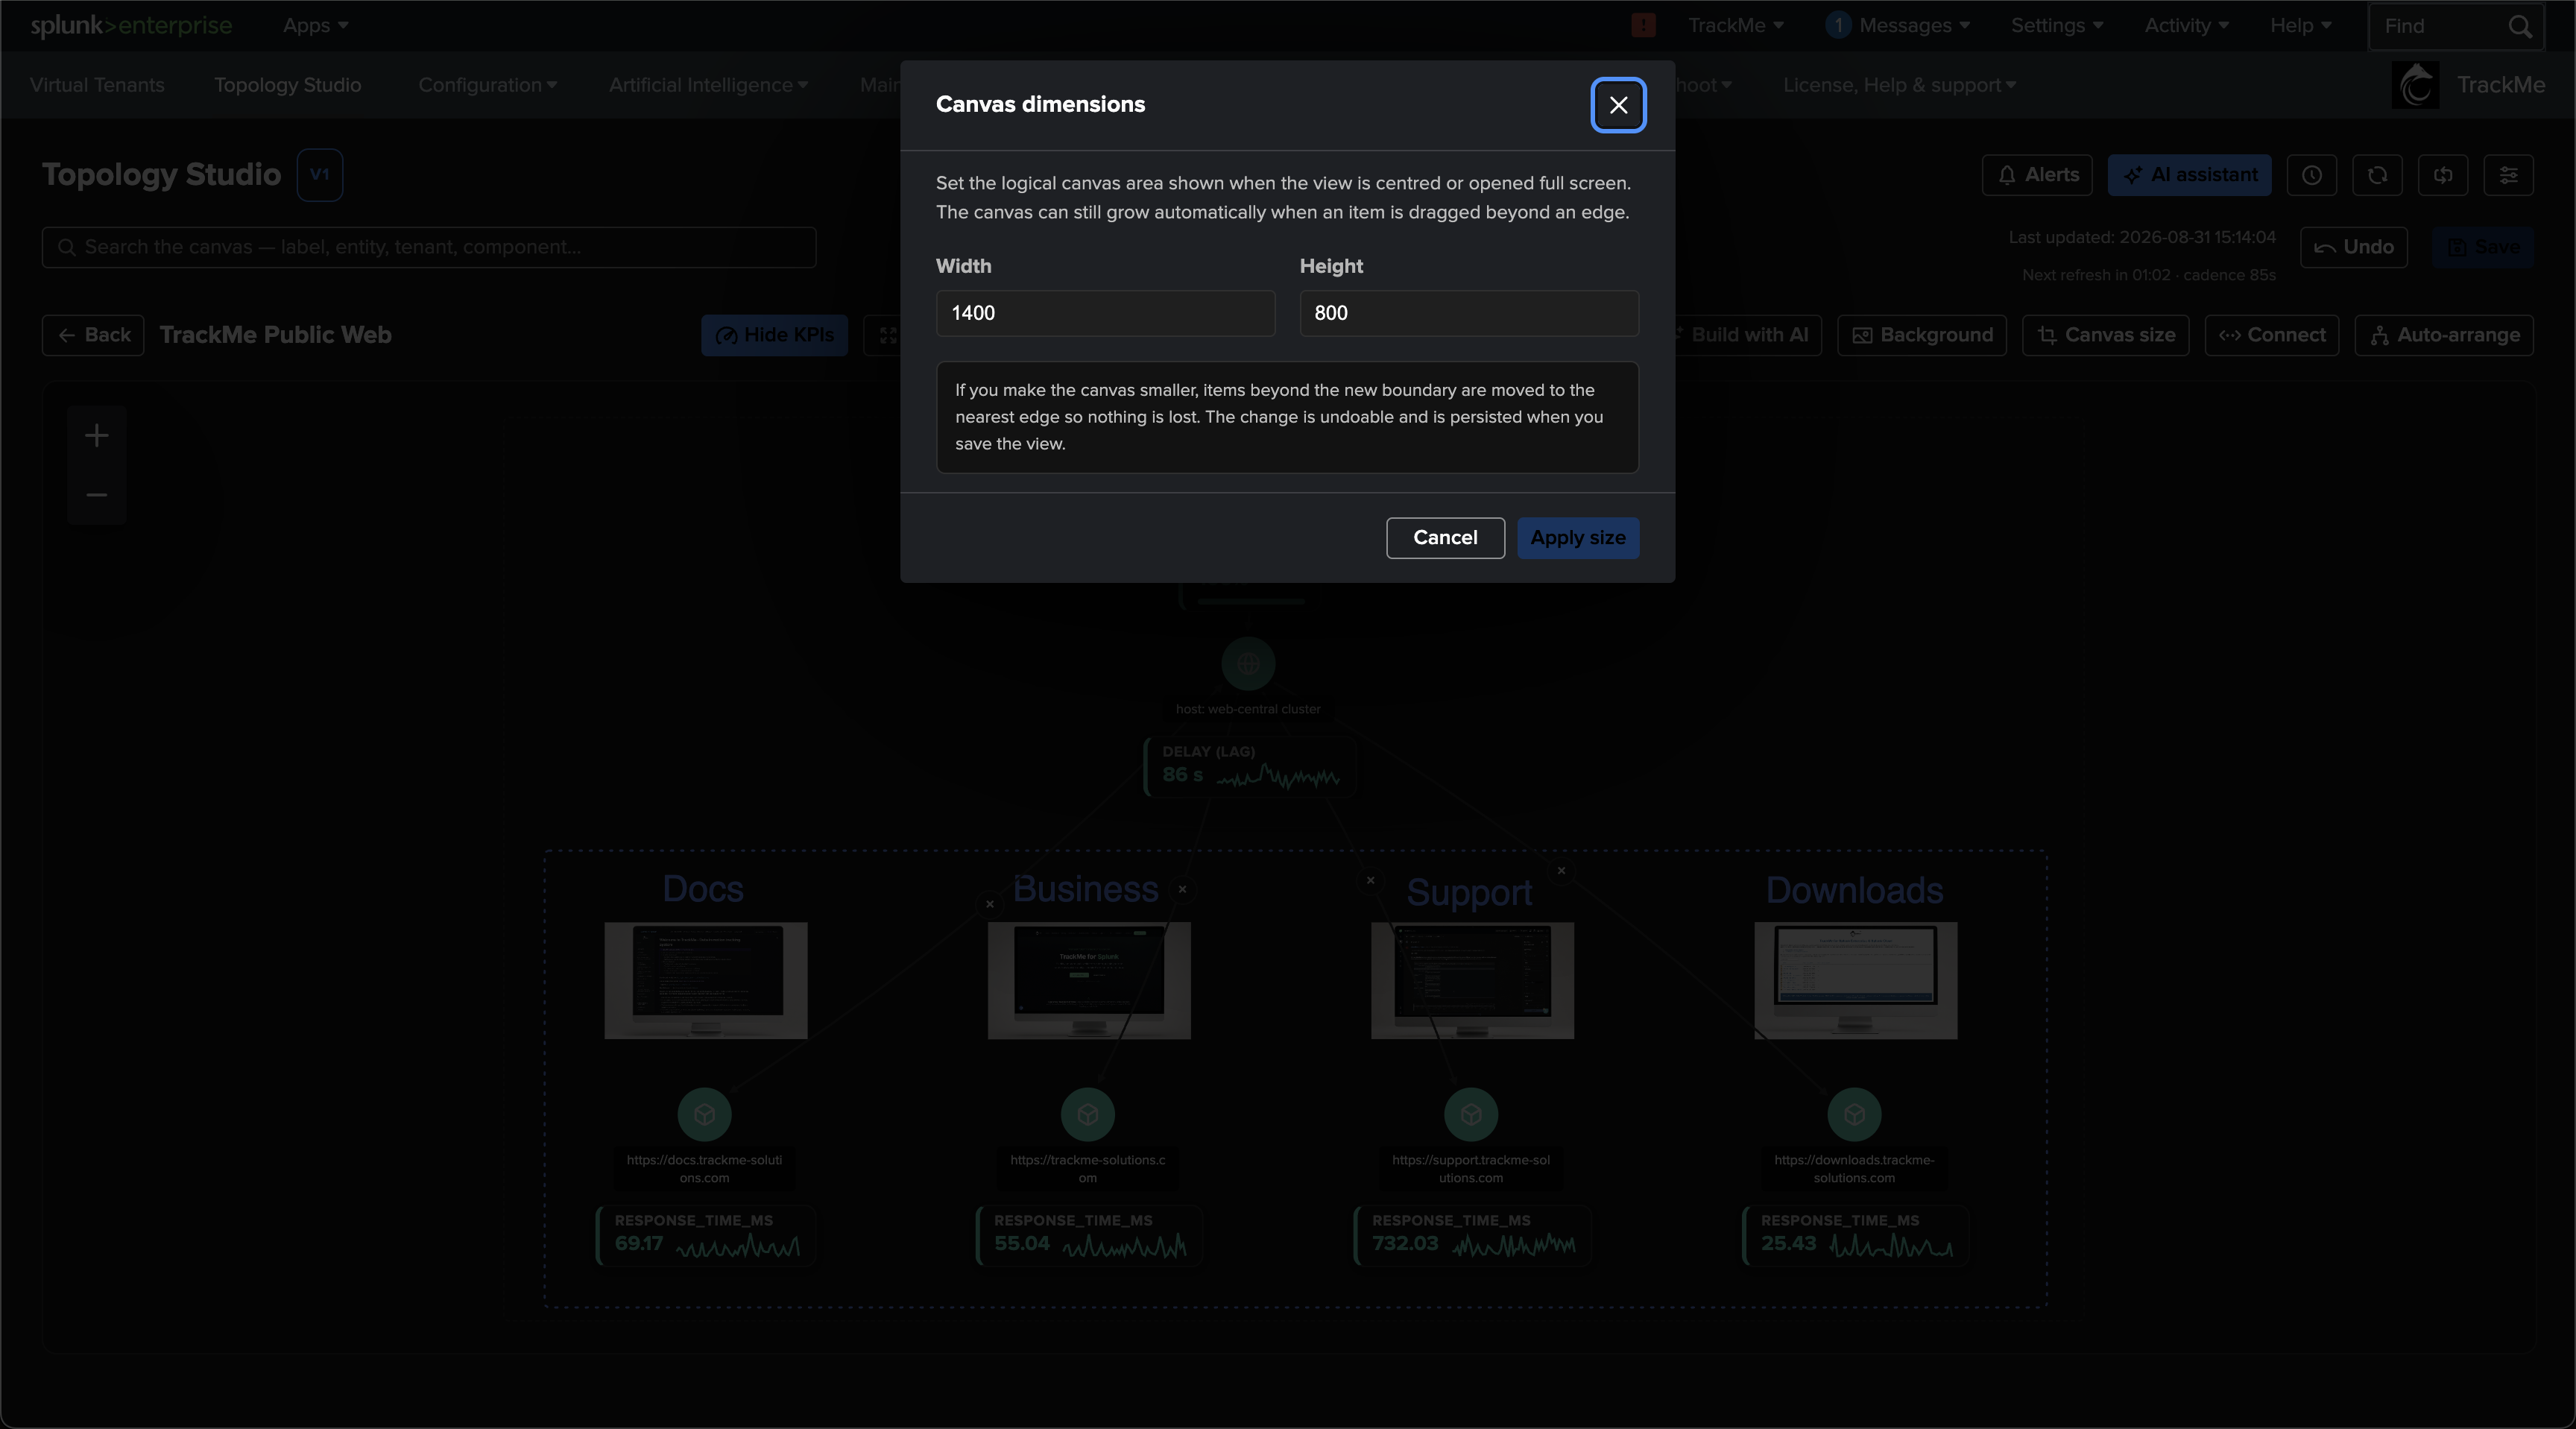2576x1429 pixels.
Task: Click Canvas size button
Action: point(2105,335)
